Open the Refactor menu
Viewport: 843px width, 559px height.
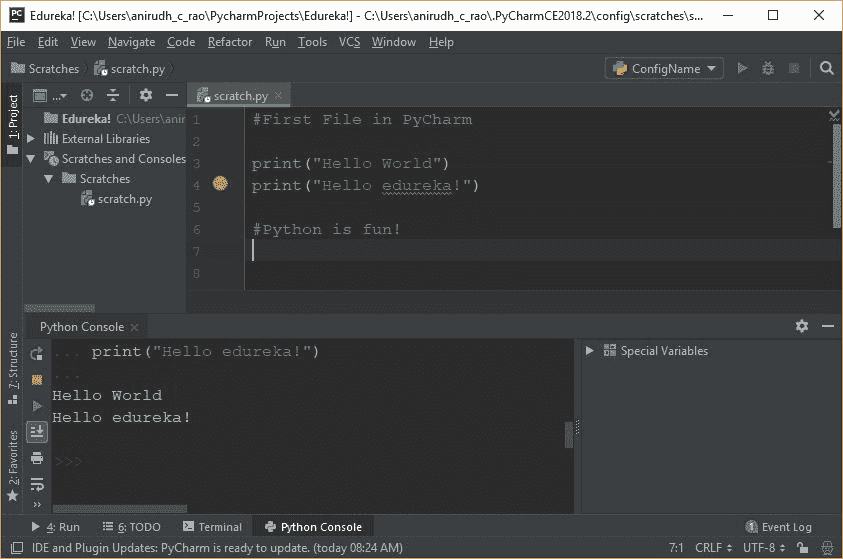[230, 42]
